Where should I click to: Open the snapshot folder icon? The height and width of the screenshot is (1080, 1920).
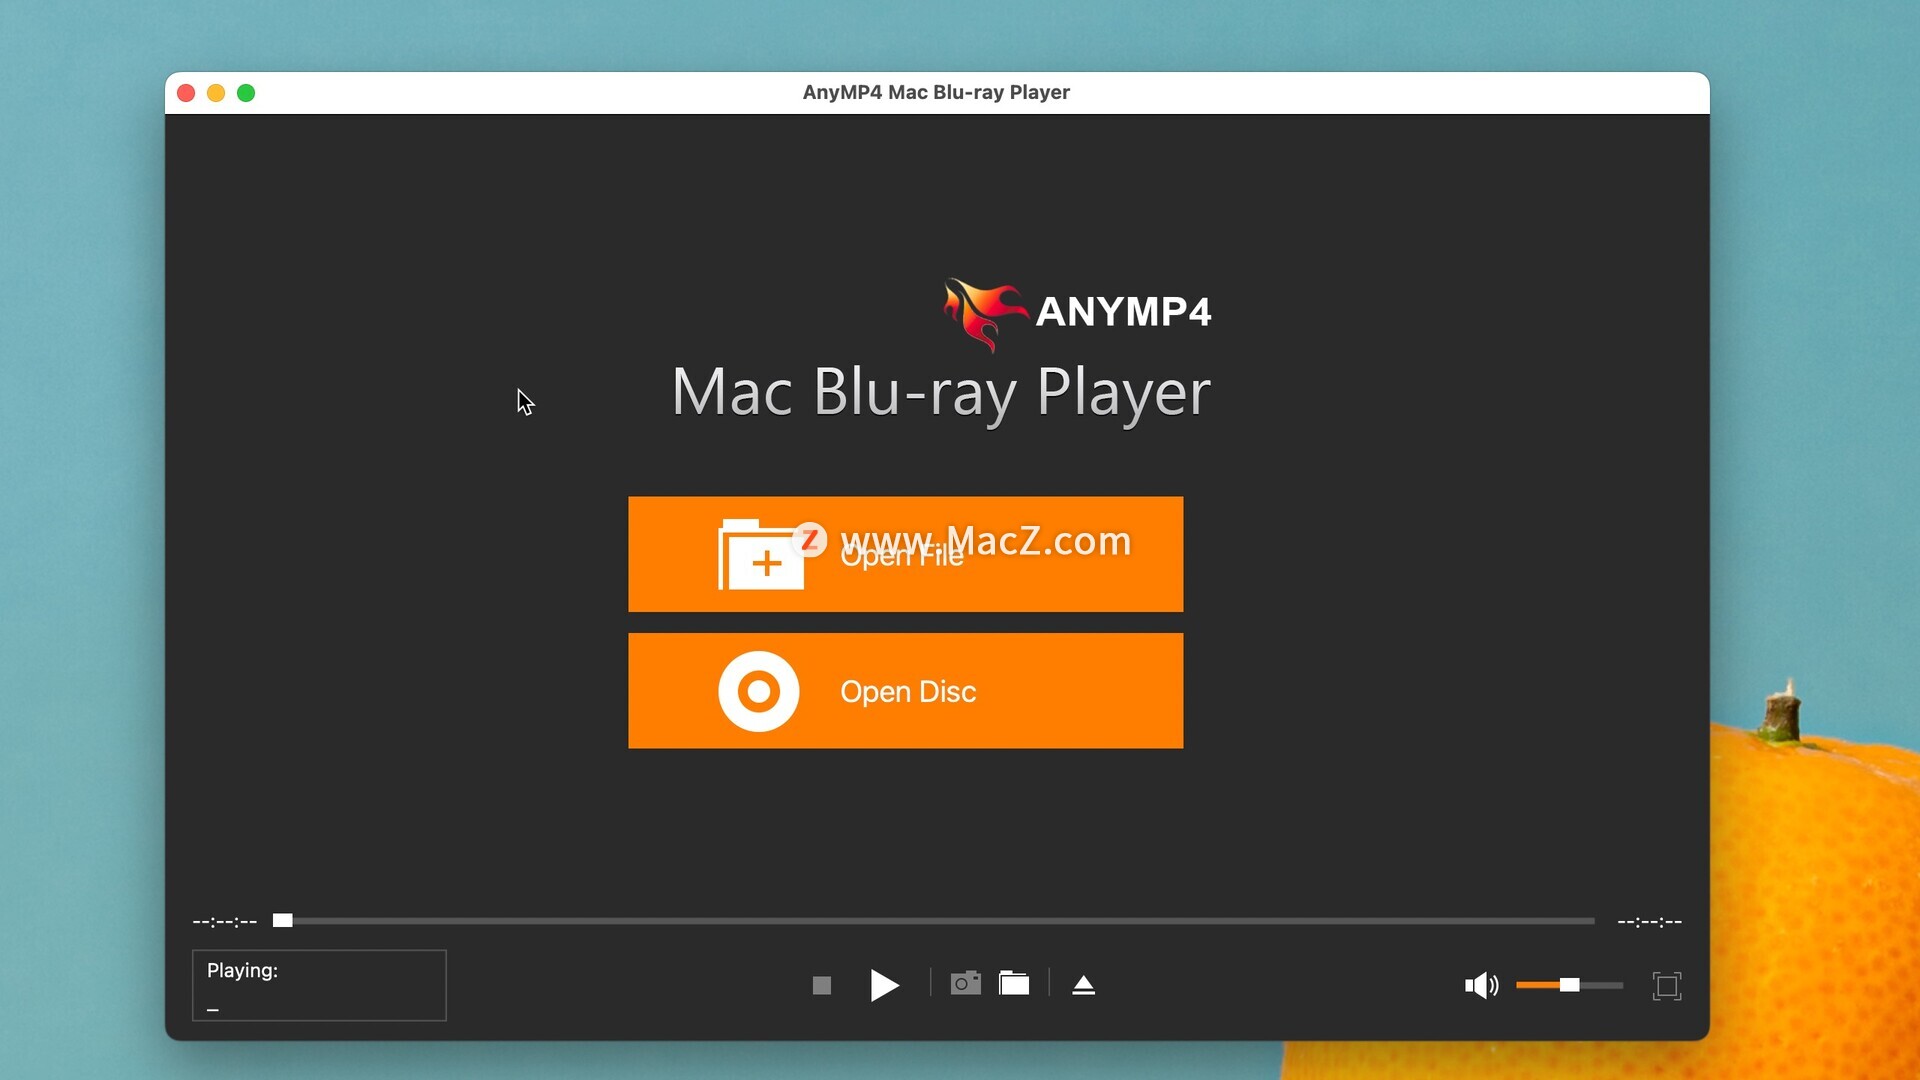[1014, 983]
